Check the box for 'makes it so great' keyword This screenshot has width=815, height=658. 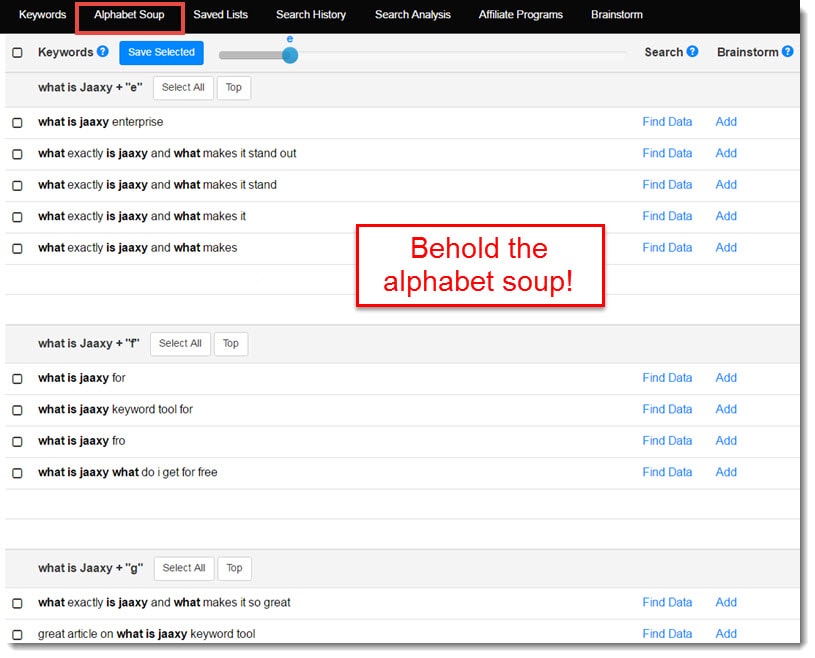coord(17,603)
